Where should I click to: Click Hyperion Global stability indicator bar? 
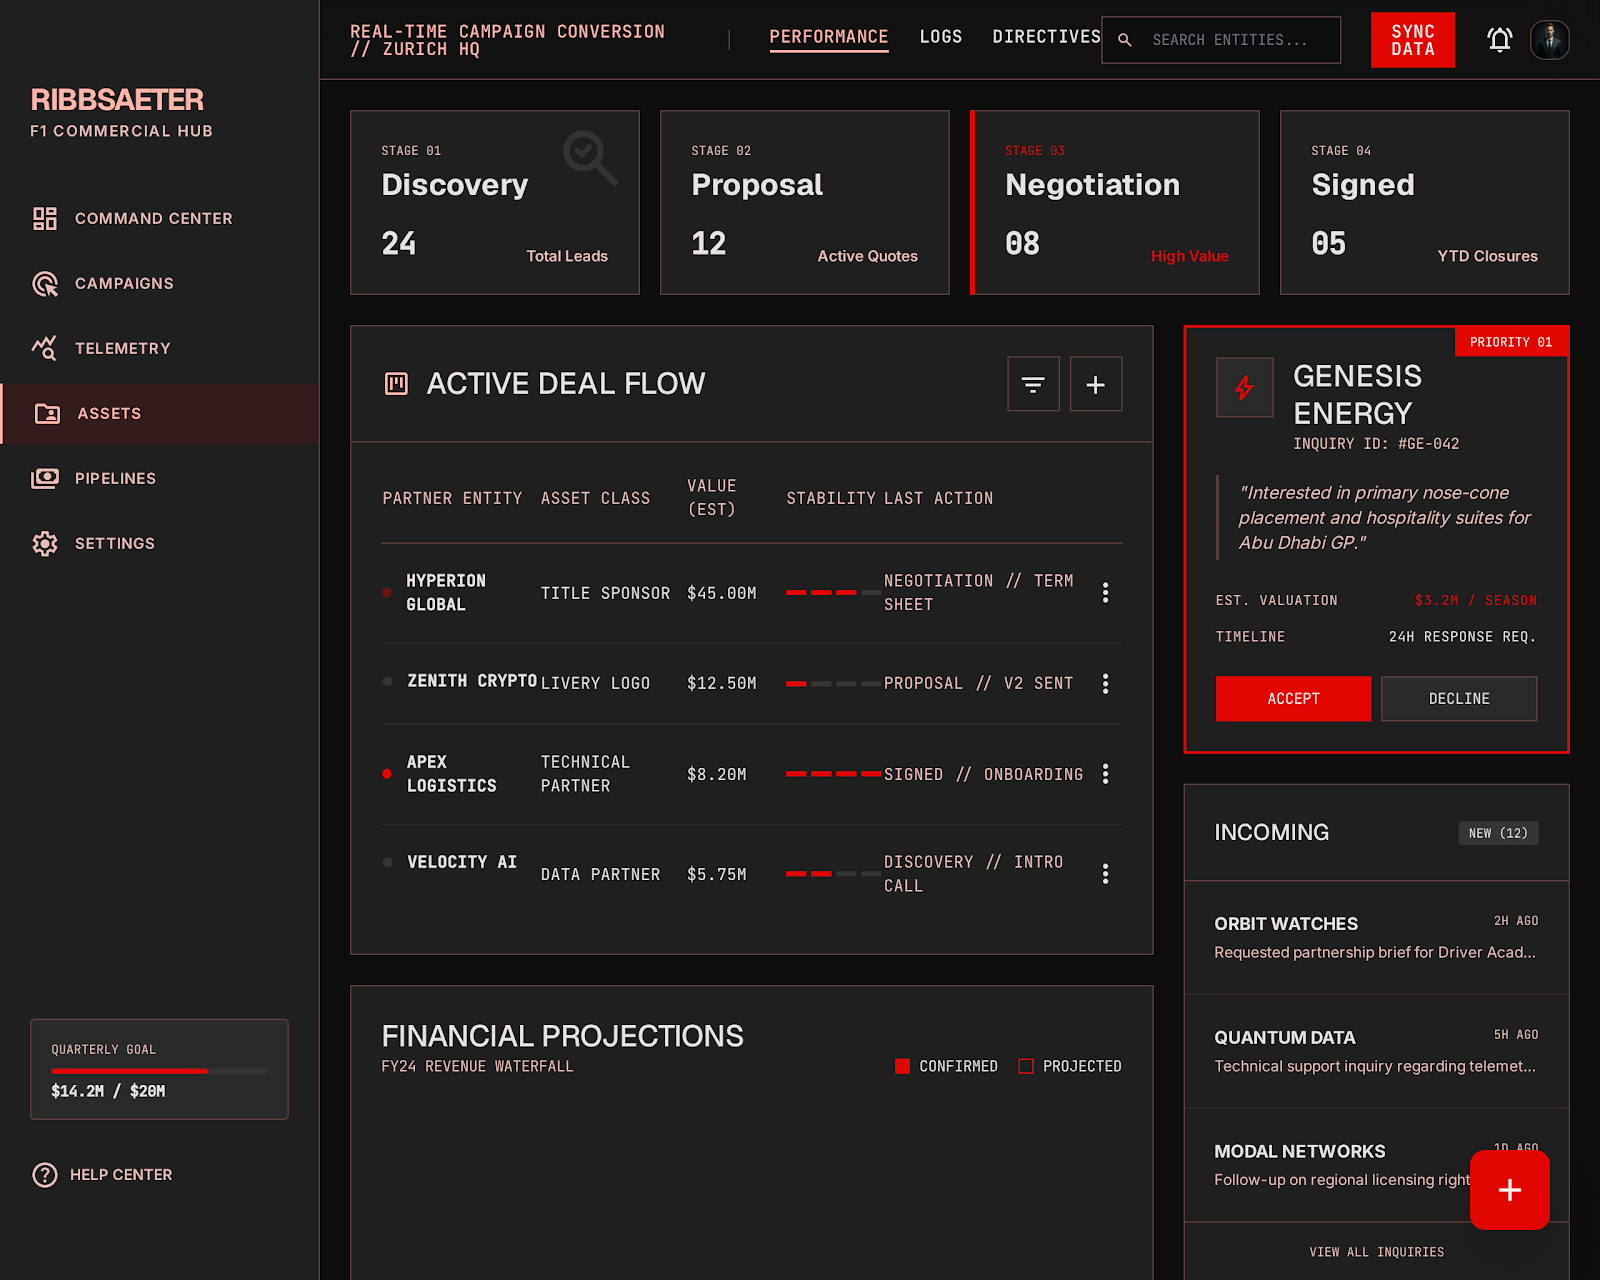833,593
